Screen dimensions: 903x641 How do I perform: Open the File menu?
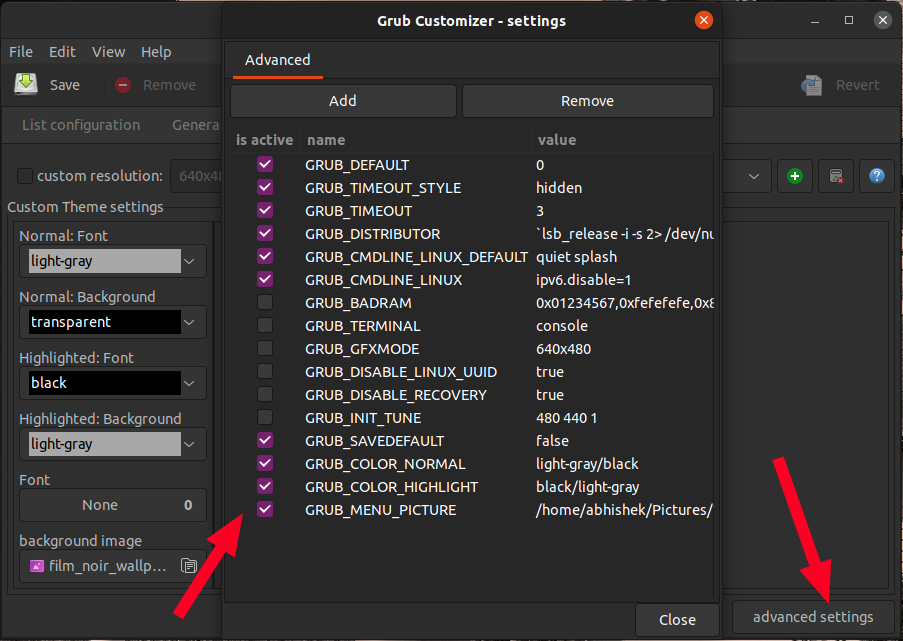[21, 52]
